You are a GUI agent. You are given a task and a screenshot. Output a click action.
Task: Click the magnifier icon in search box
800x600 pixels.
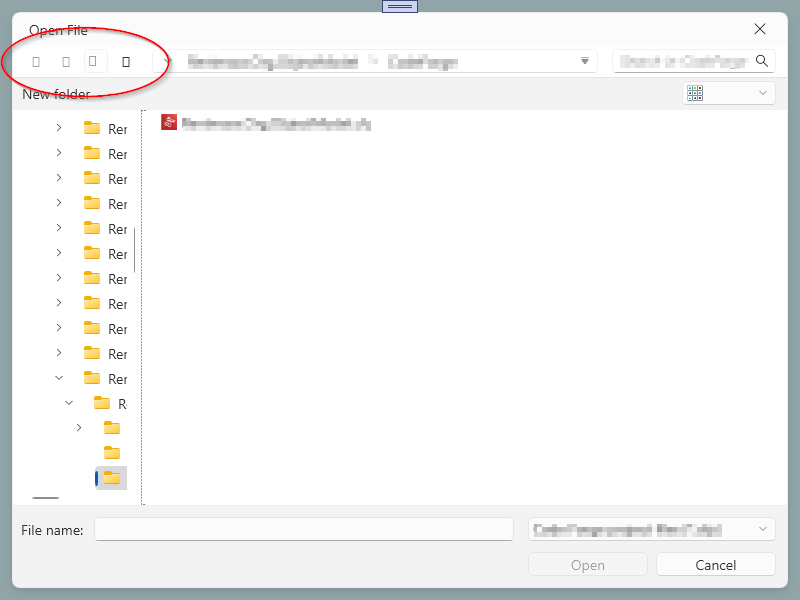(762, 61)
